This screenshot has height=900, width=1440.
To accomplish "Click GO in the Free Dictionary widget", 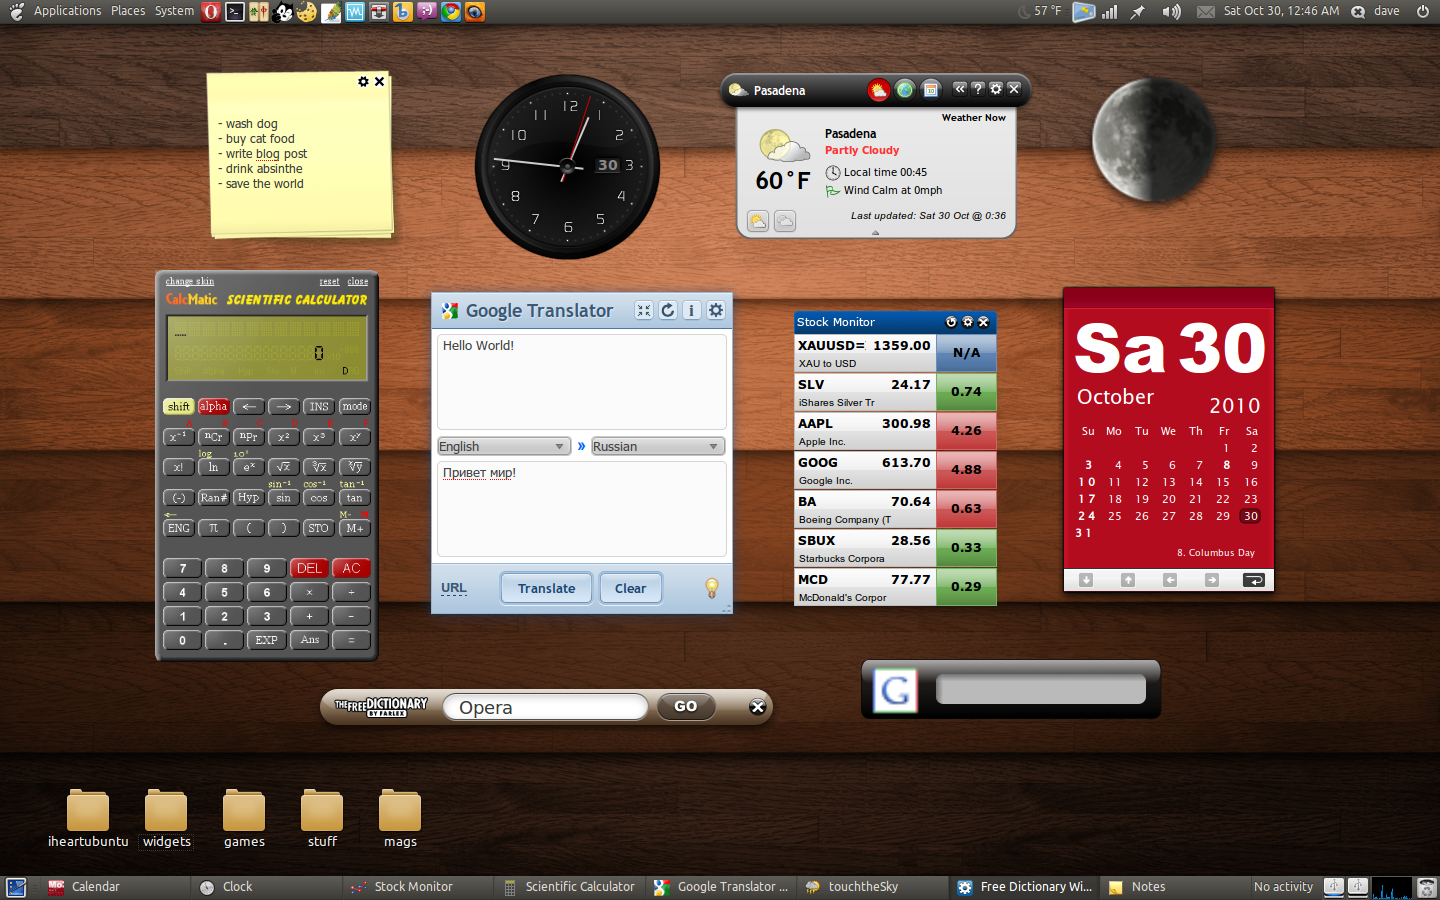I will click(x=686, y=707).
